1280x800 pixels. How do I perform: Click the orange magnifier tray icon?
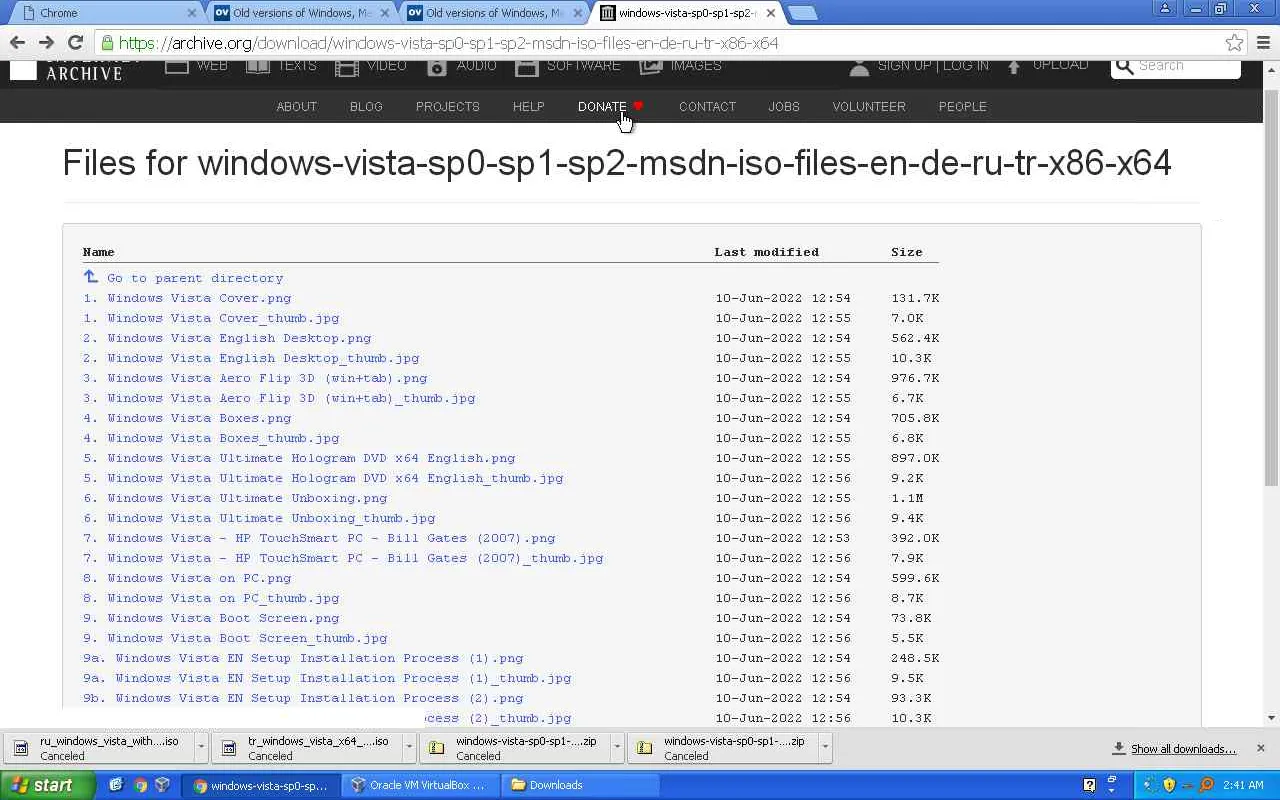1207,785
